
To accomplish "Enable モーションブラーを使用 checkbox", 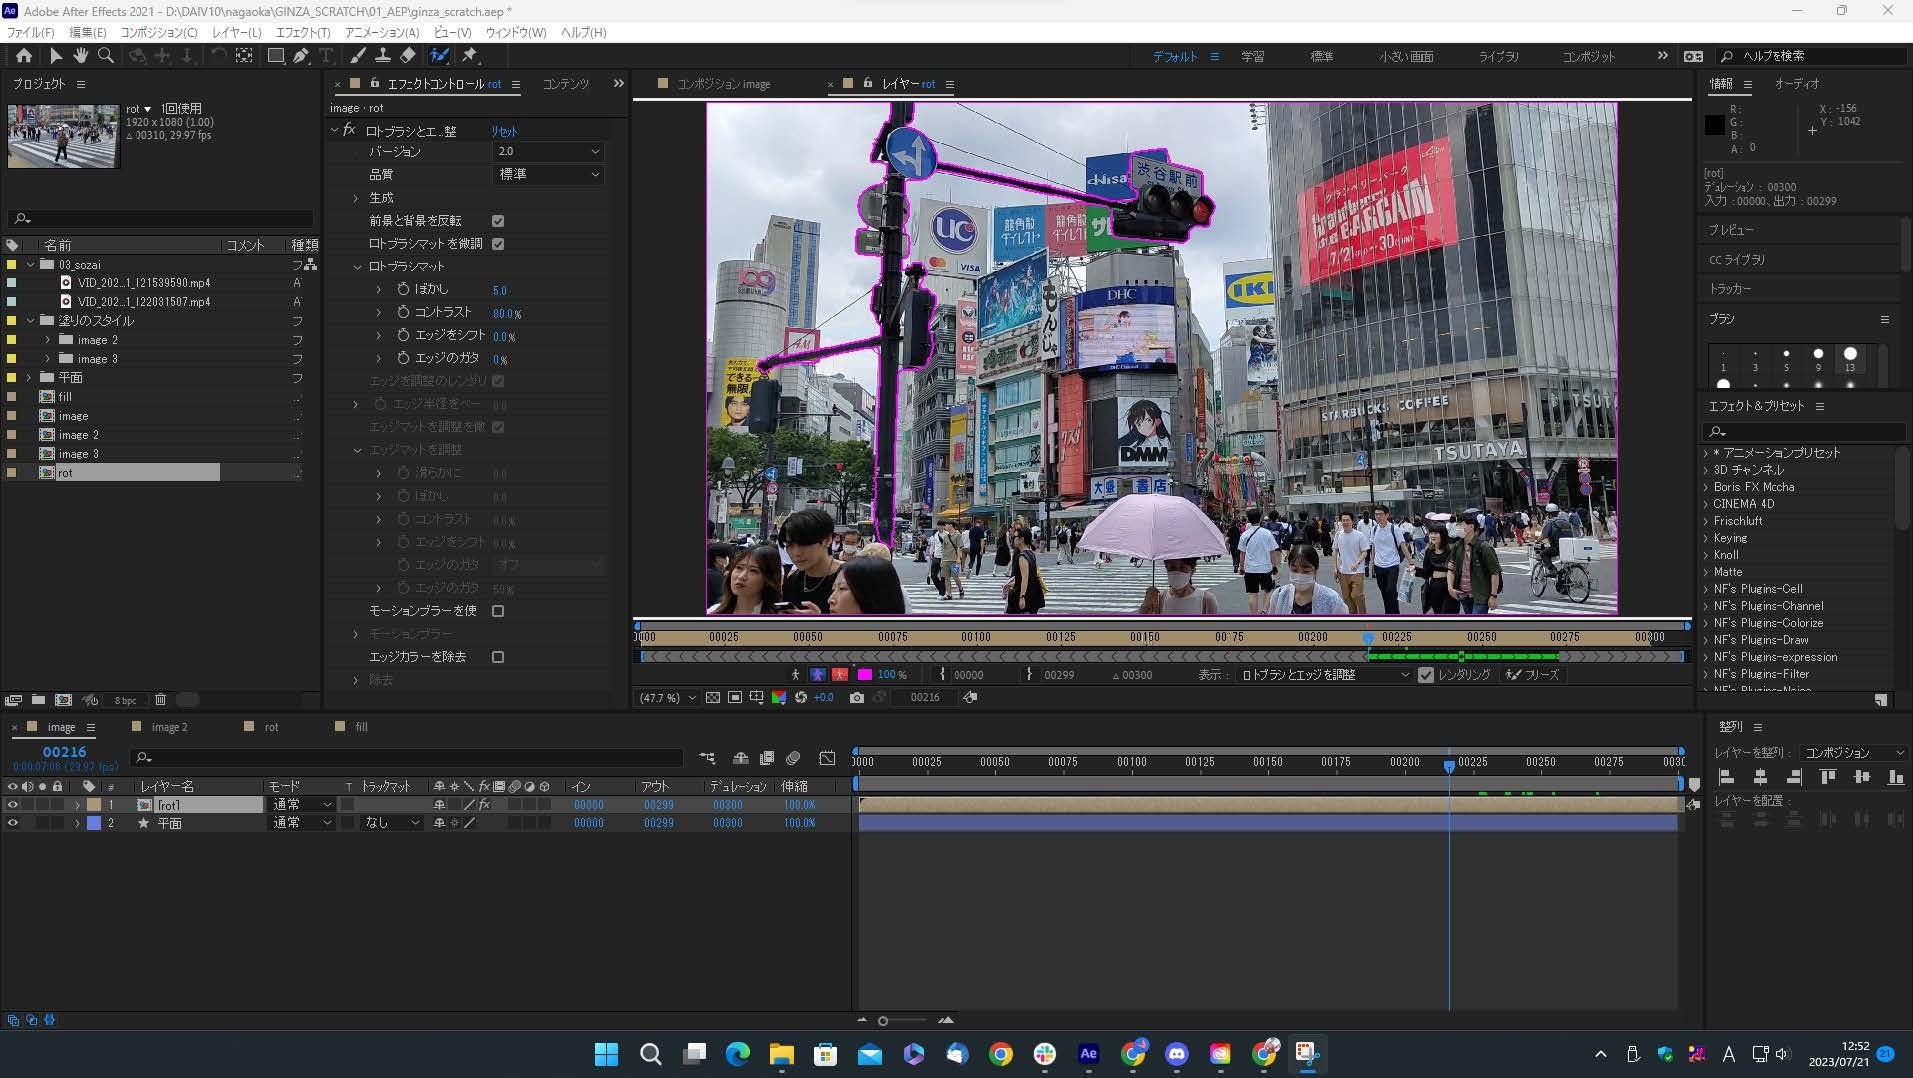I will pos(498,611).
